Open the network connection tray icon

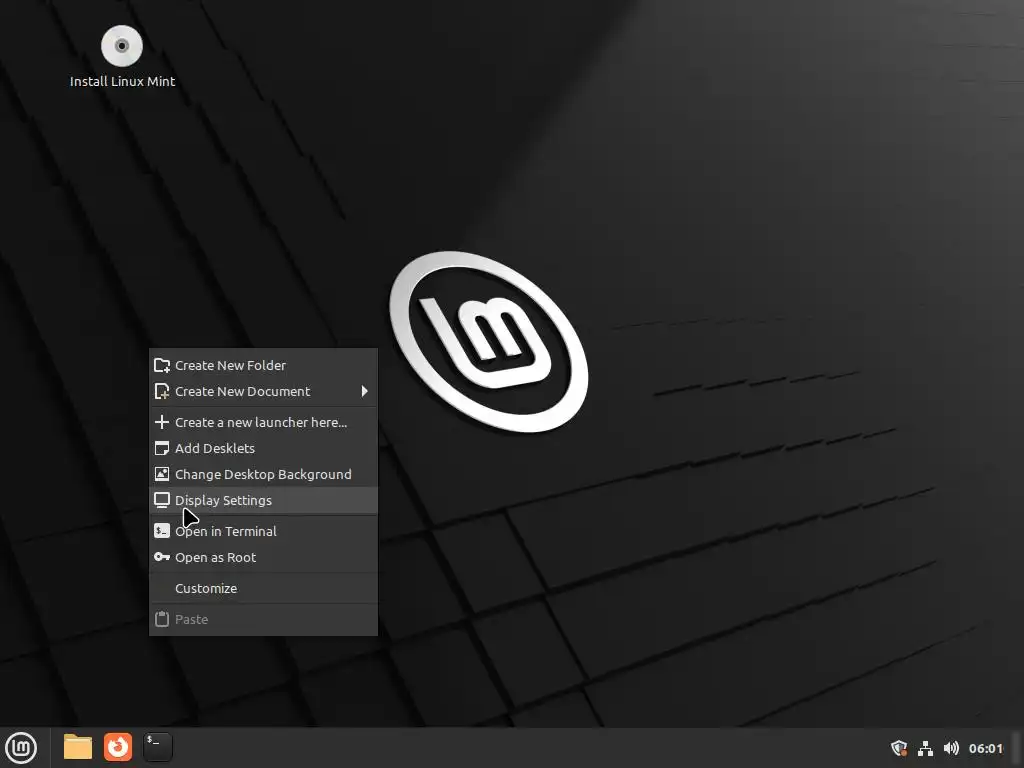(x=925, y=748)
